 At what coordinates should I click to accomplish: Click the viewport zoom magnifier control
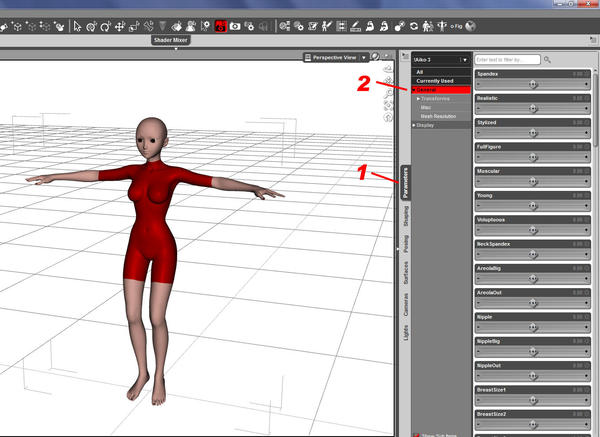click(388, 93)
